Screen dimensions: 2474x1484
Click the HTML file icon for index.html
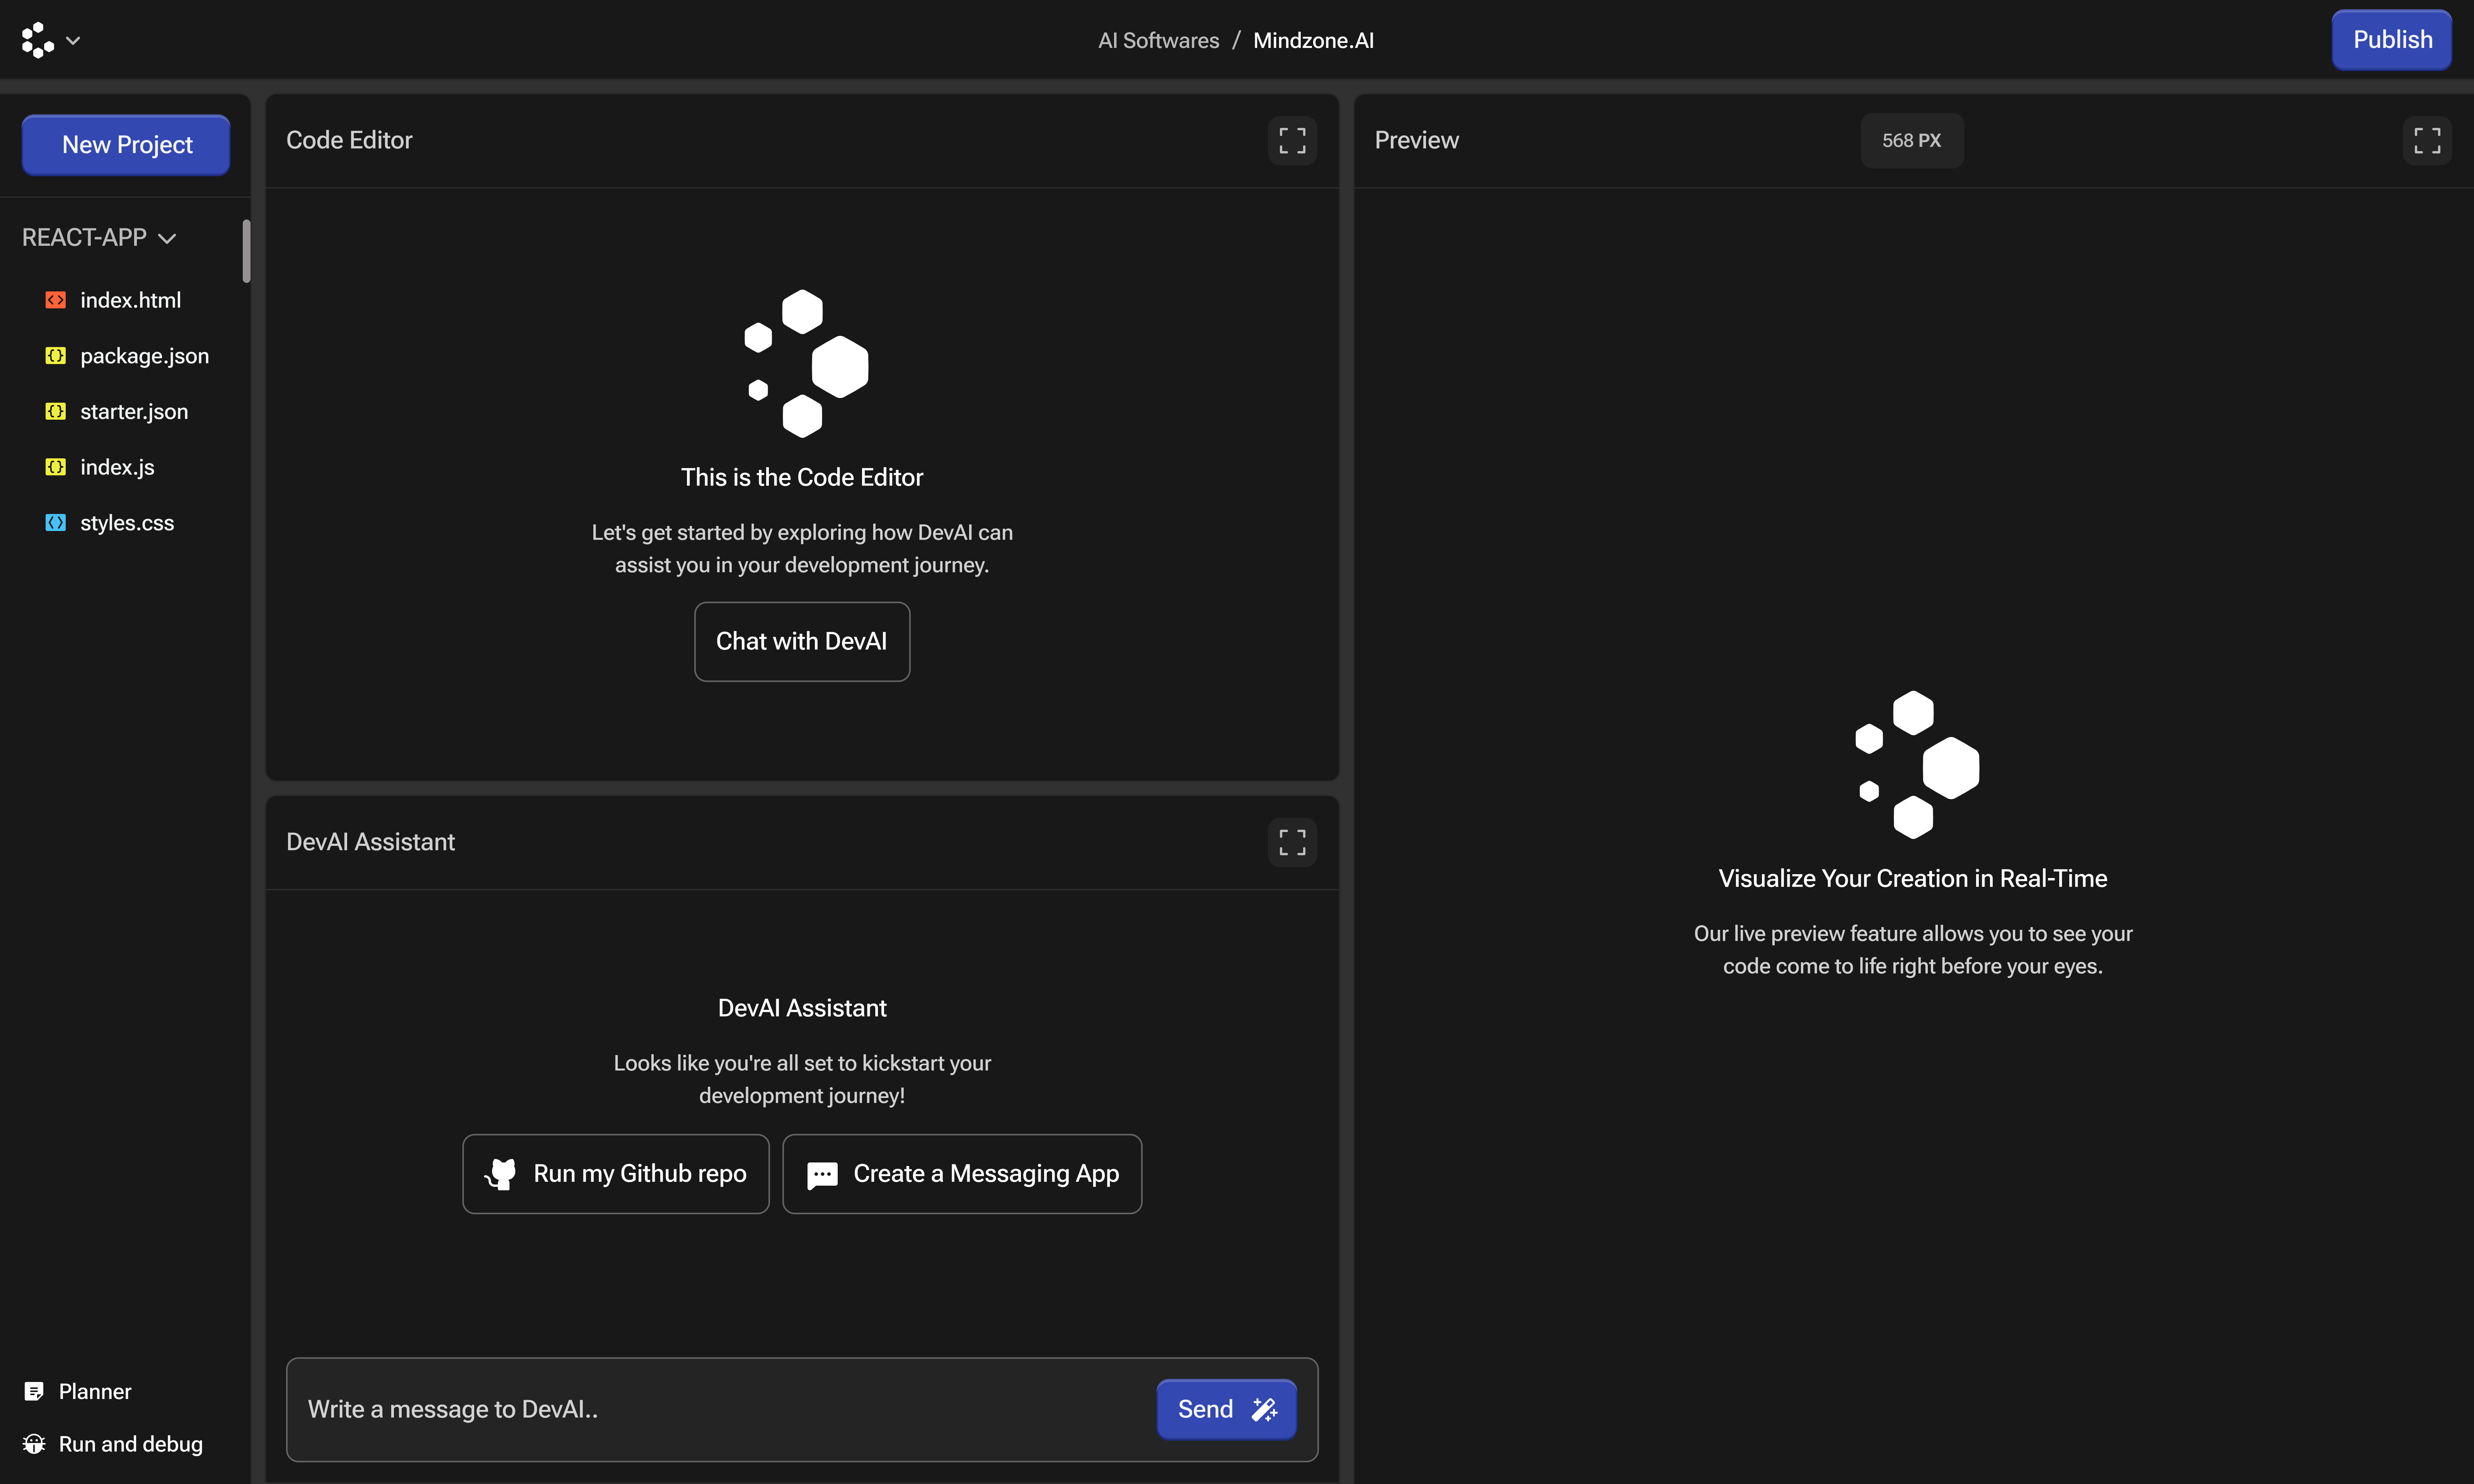point(56,300)
